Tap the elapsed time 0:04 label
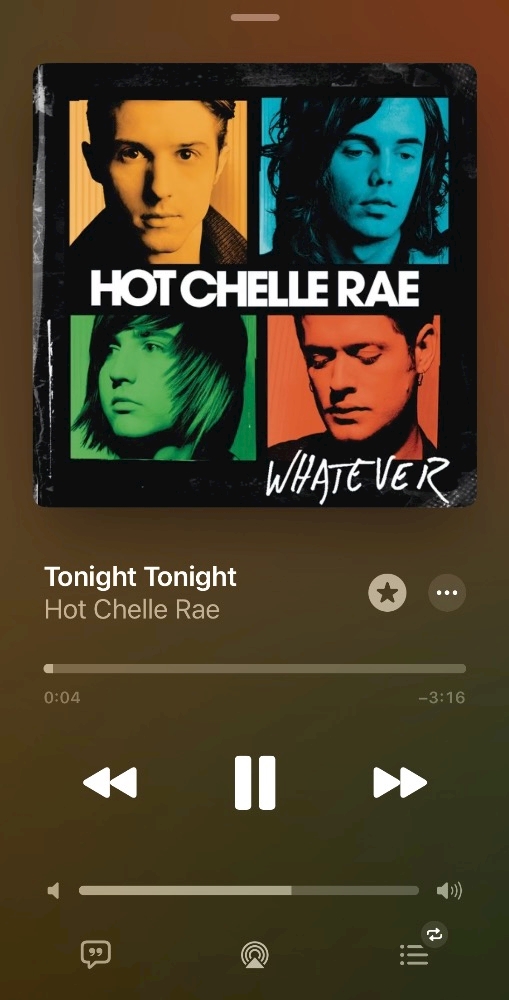509x1000 pixels. 62,697
